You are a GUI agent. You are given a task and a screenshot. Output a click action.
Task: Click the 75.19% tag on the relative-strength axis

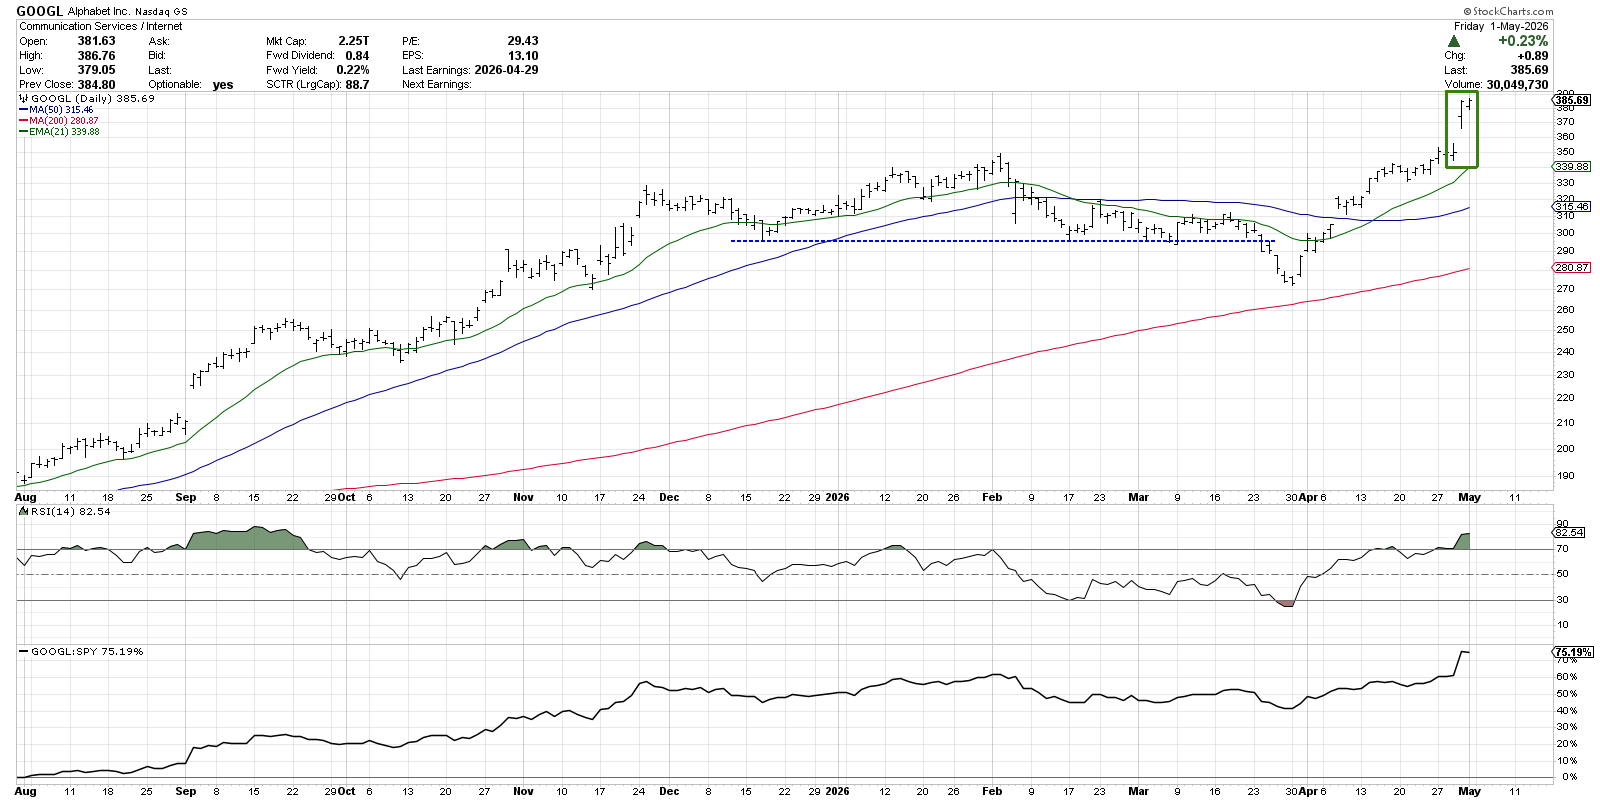tap(1573, 652)
